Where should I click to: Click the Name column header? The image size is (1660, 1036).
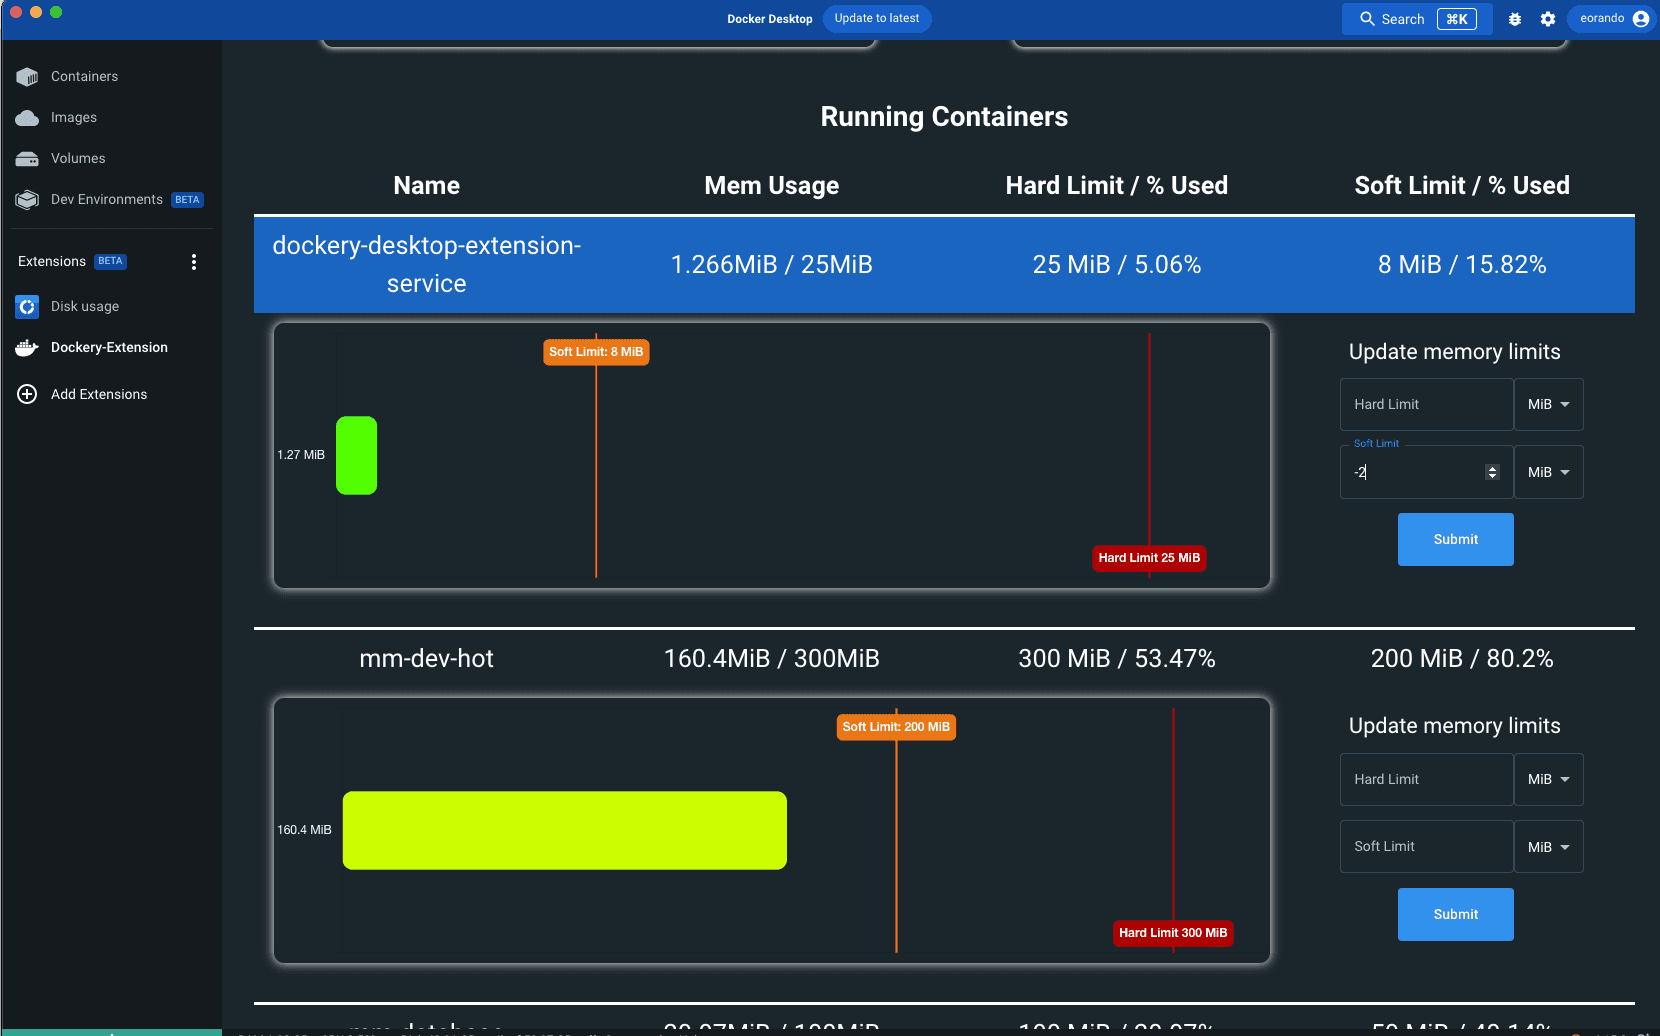pos(427,186)
